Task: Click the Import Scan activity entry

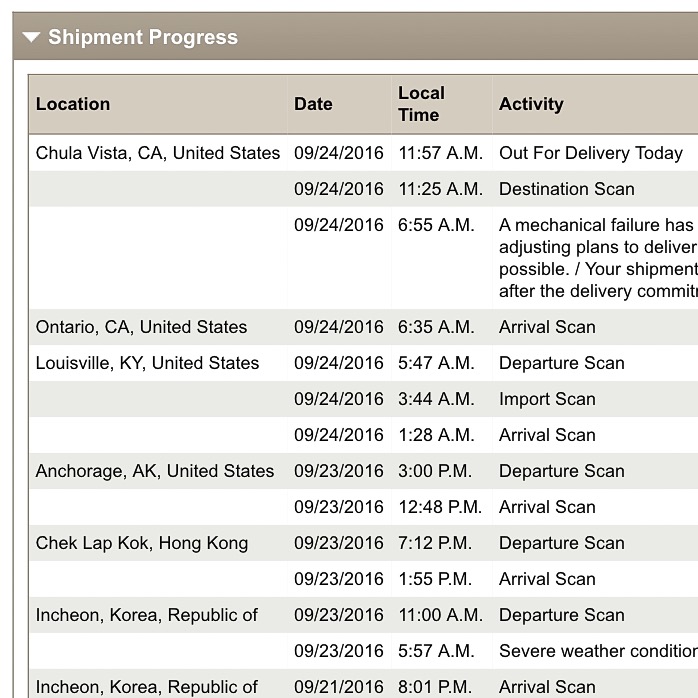Action: click(547, 399)
